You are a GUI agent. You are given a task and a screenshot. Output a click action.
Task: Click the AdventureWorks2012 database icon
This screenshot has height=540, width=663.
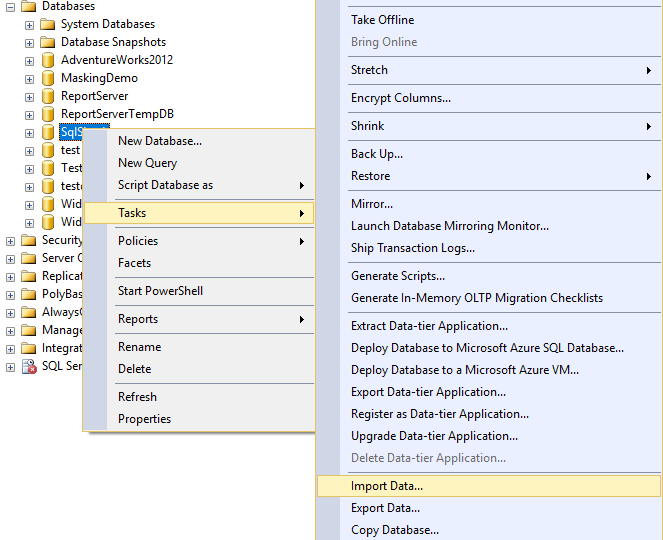pyautogui.click(x=47, y=60)
